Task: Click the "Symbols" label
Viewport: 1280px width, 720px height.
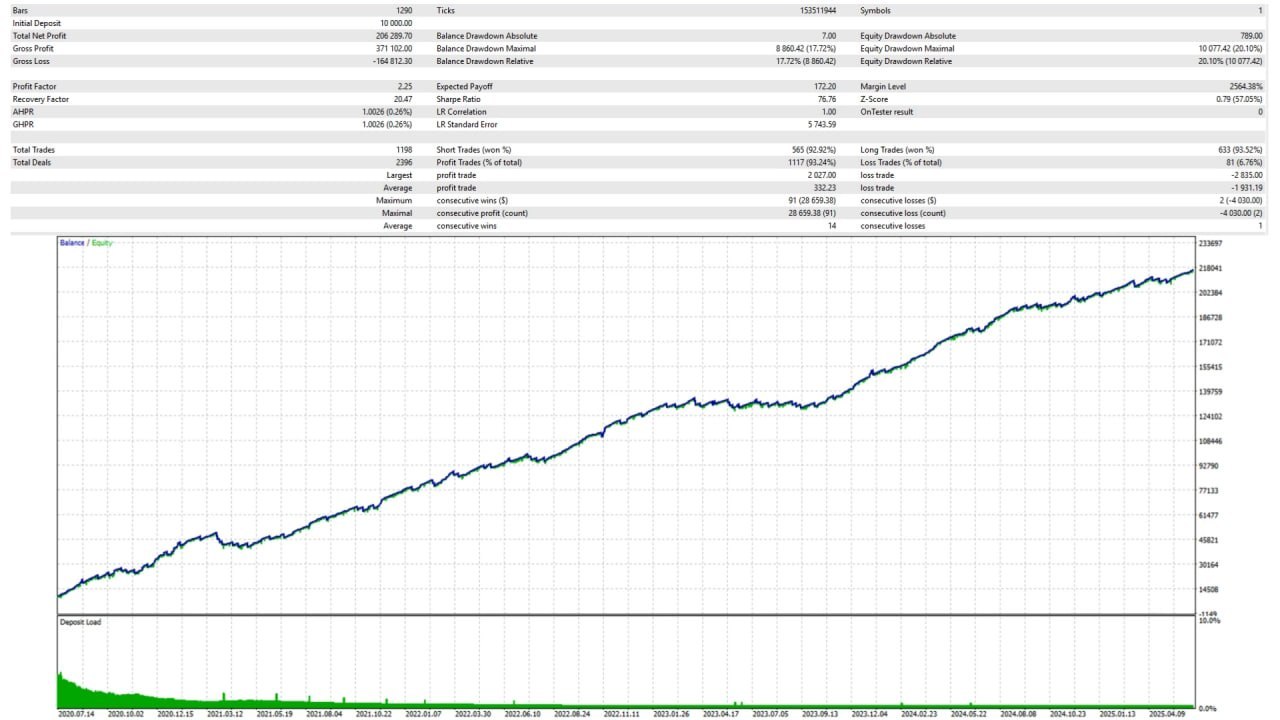Action: [x=875, y=10]
